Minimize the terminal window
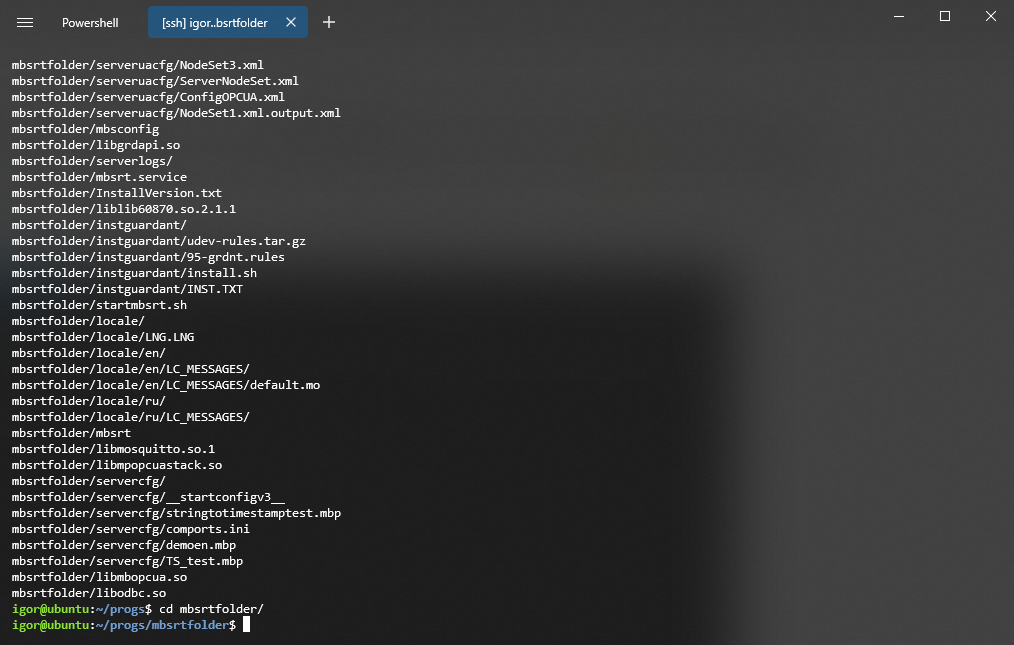This screenshot has width=1014, height=645. point(899,16)
